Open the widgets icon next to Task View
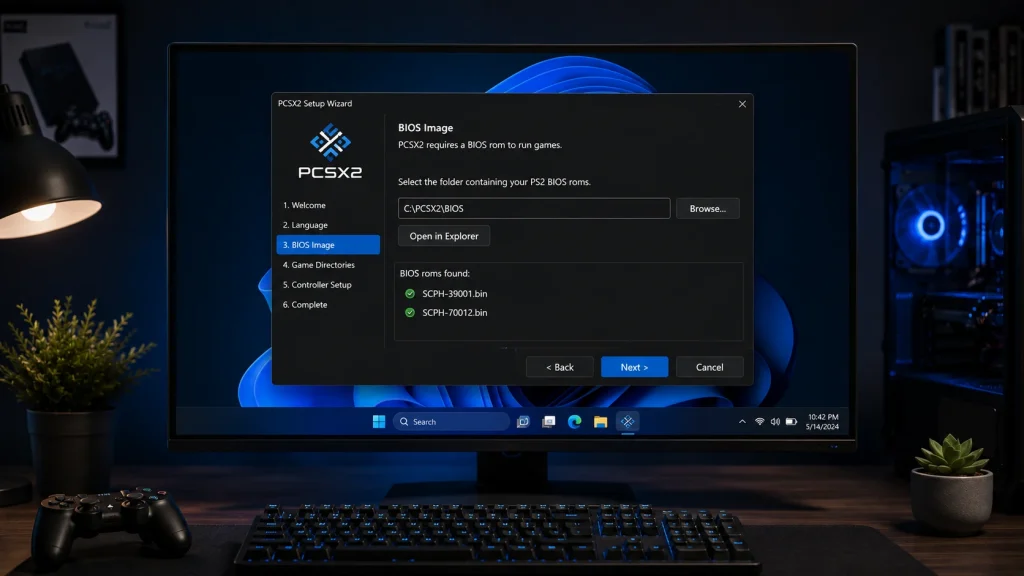Viewport: 1024px width, 576px height. click(x=549, y=422)
